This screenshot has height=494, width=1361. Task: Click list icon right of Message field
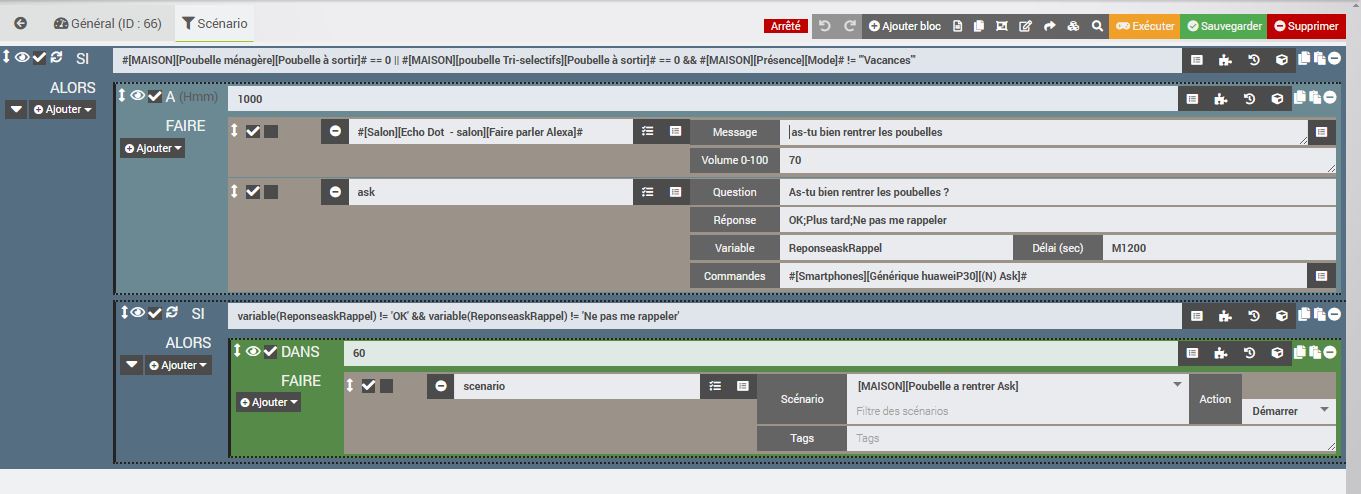1321,131
